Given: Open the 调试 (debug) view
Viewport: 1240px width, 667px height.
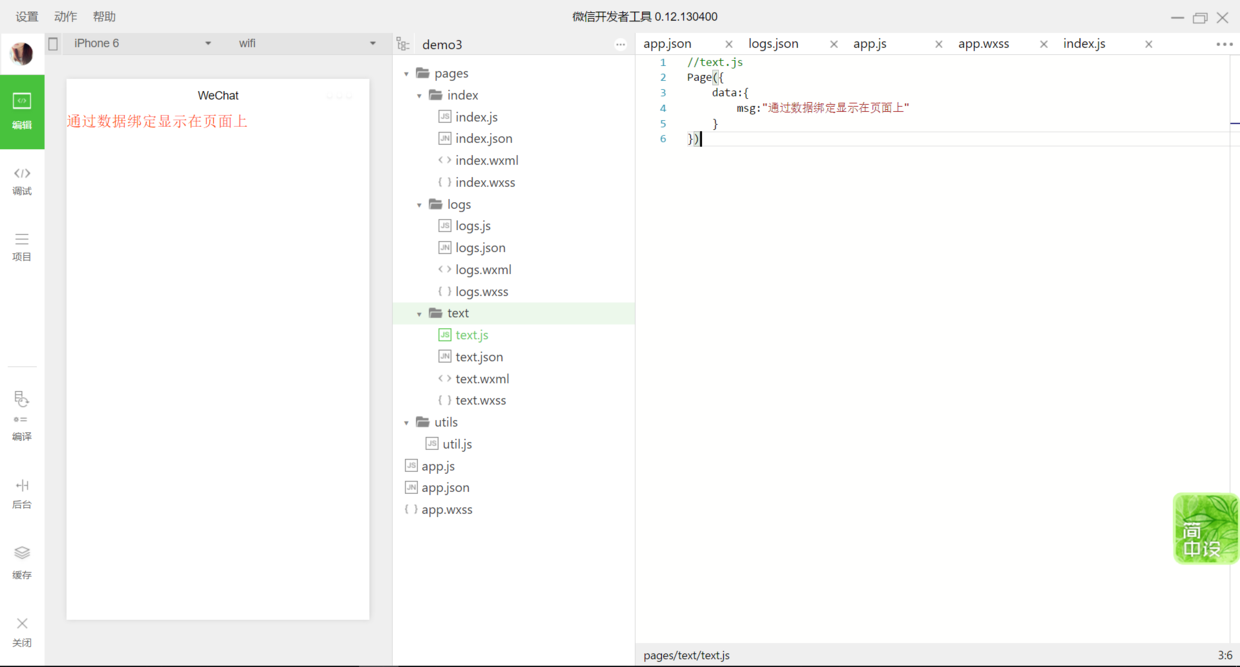Looking at the screenshot, I should click(22, 181).
